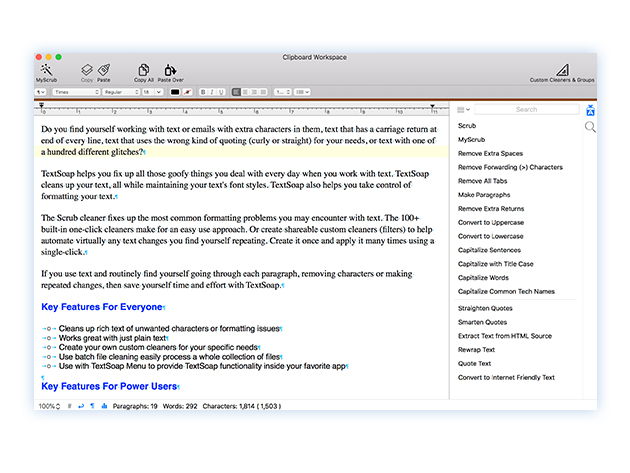Apply Remove Extra Spaces cleaner
This screenshot has height=473, width=630.
coord(490,154)
